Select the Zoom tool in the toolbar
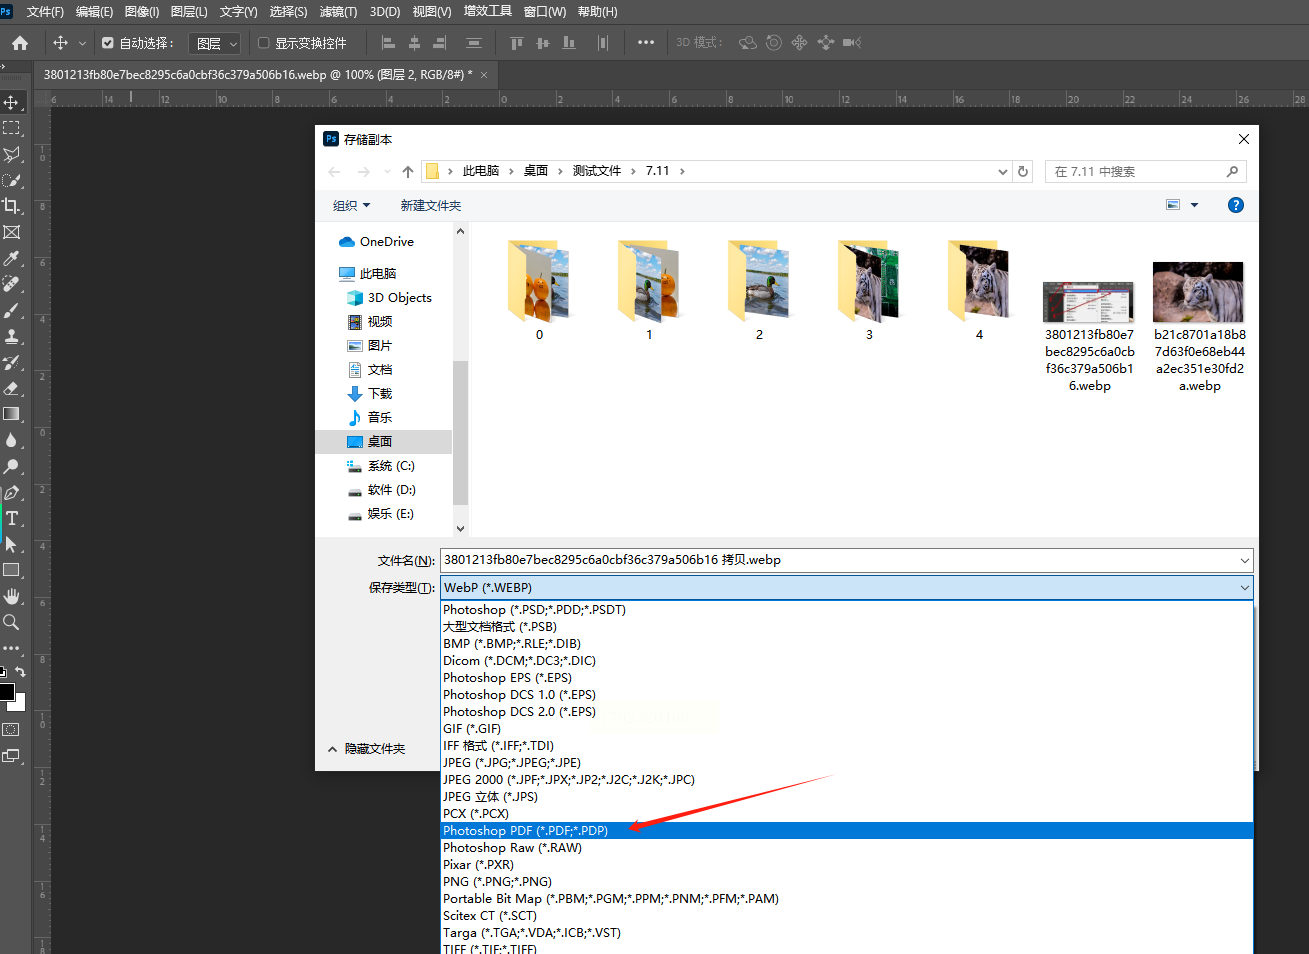The height and width of the screenshot is (954, 1309). [x=11, y=622]
